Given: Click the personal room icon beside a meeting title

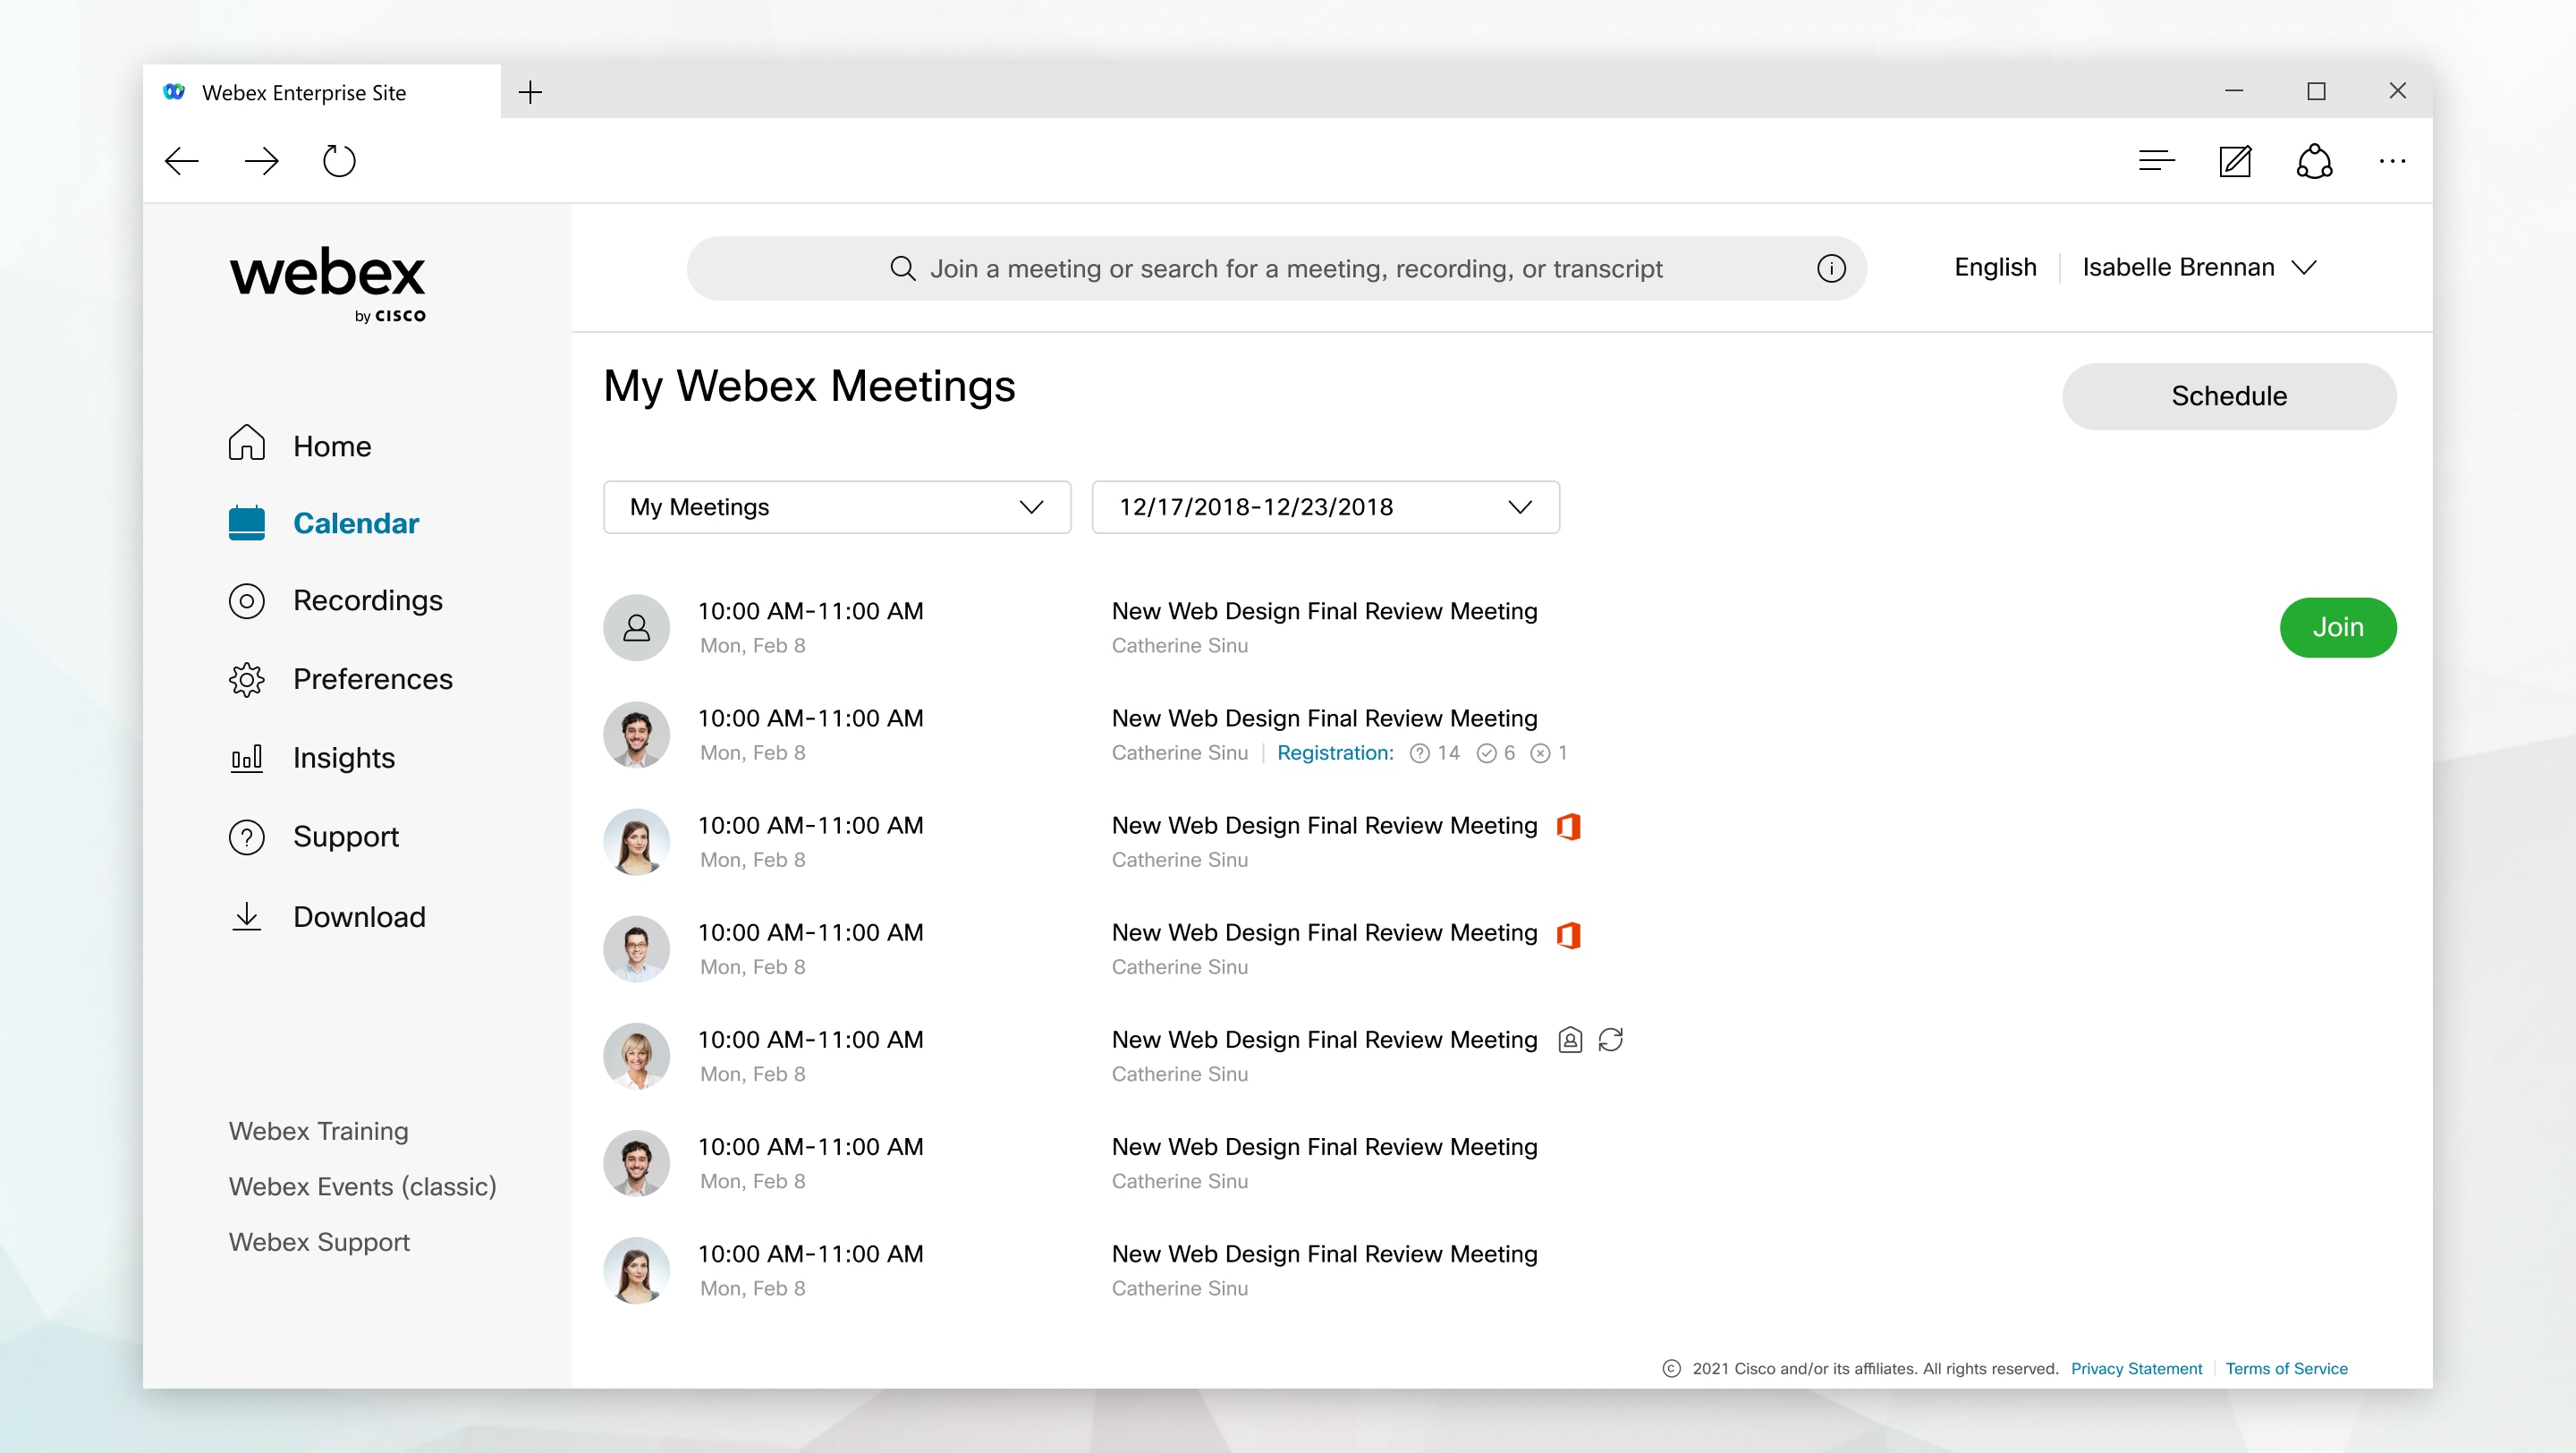Looking at the screenshot, I should [1570, 1040].
